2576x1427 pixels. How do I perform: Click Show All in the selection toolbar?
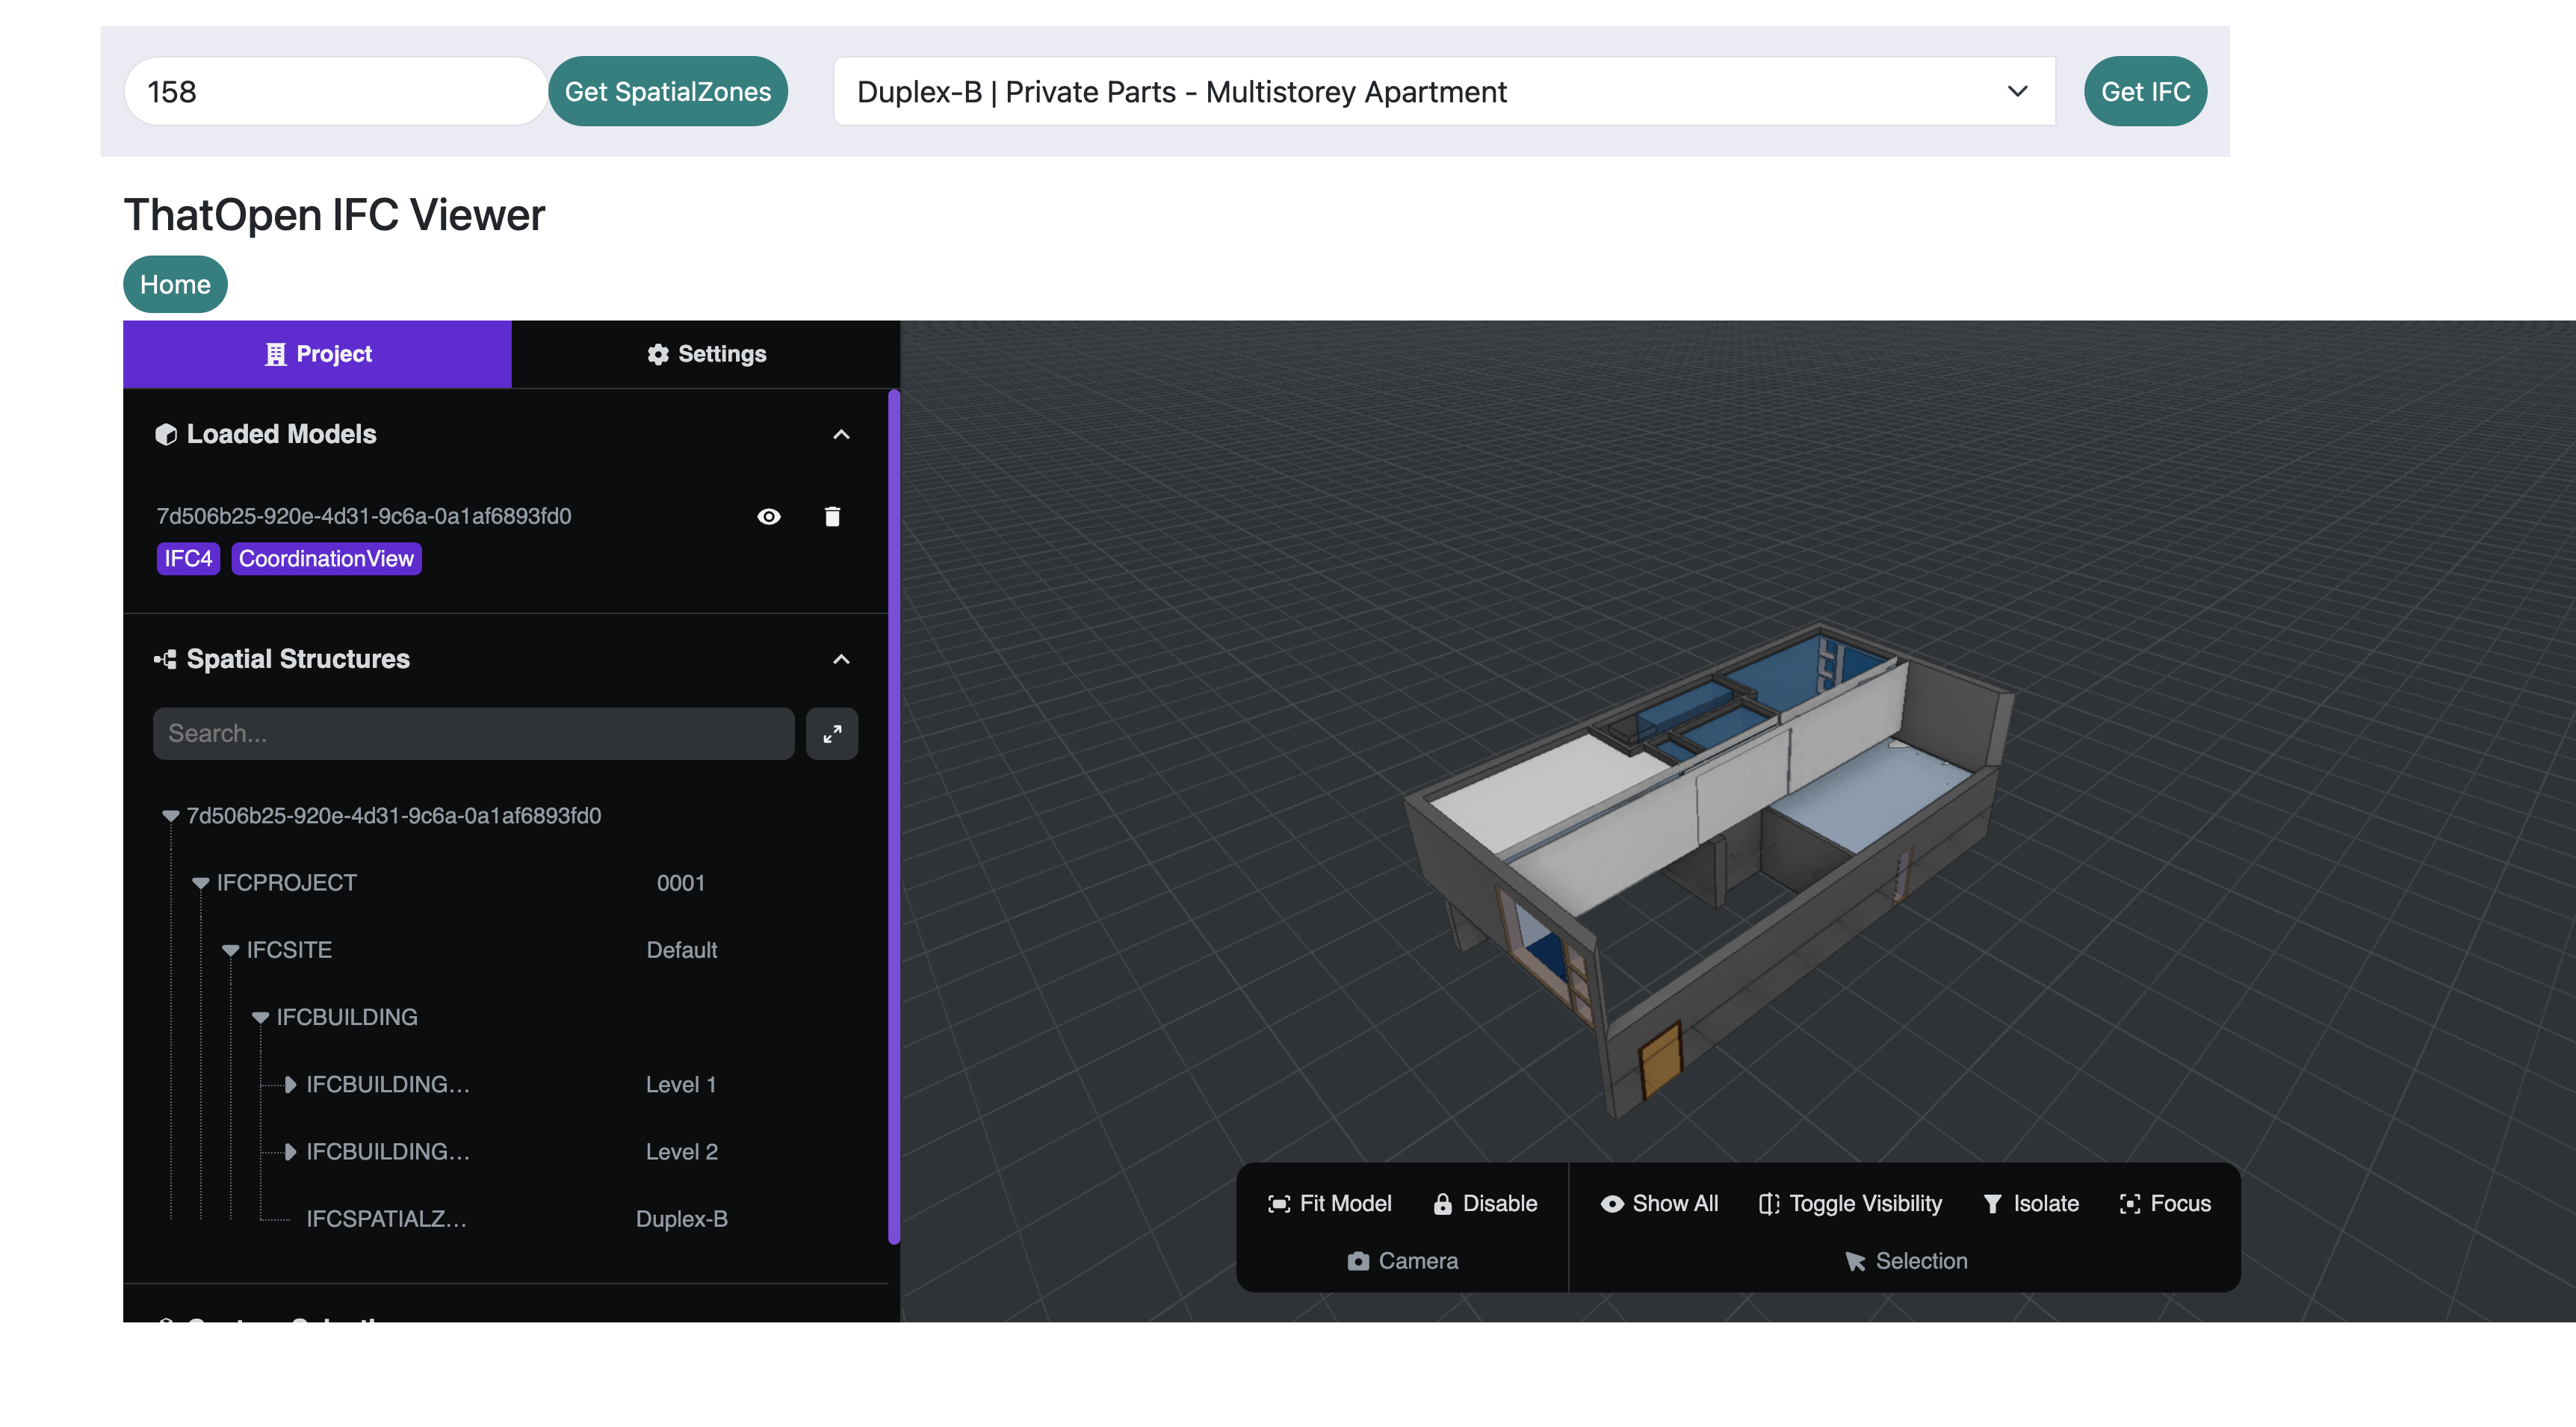[1659, 1204]
